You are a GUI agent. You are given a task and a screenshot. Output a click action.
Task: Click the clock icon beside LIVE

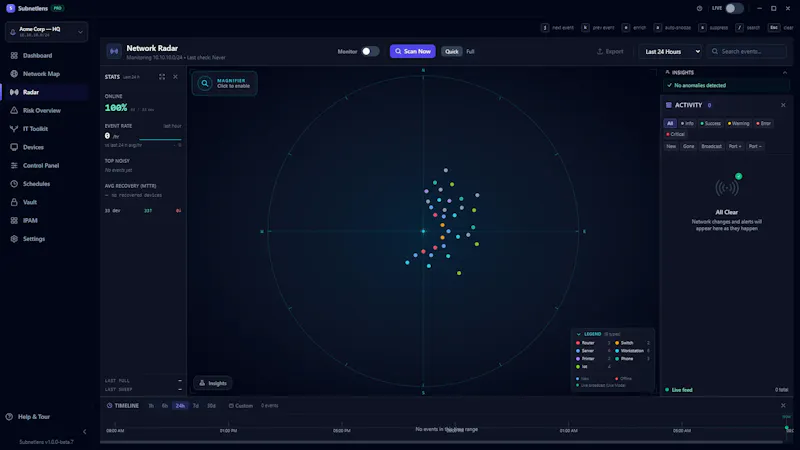pos(699,8)
